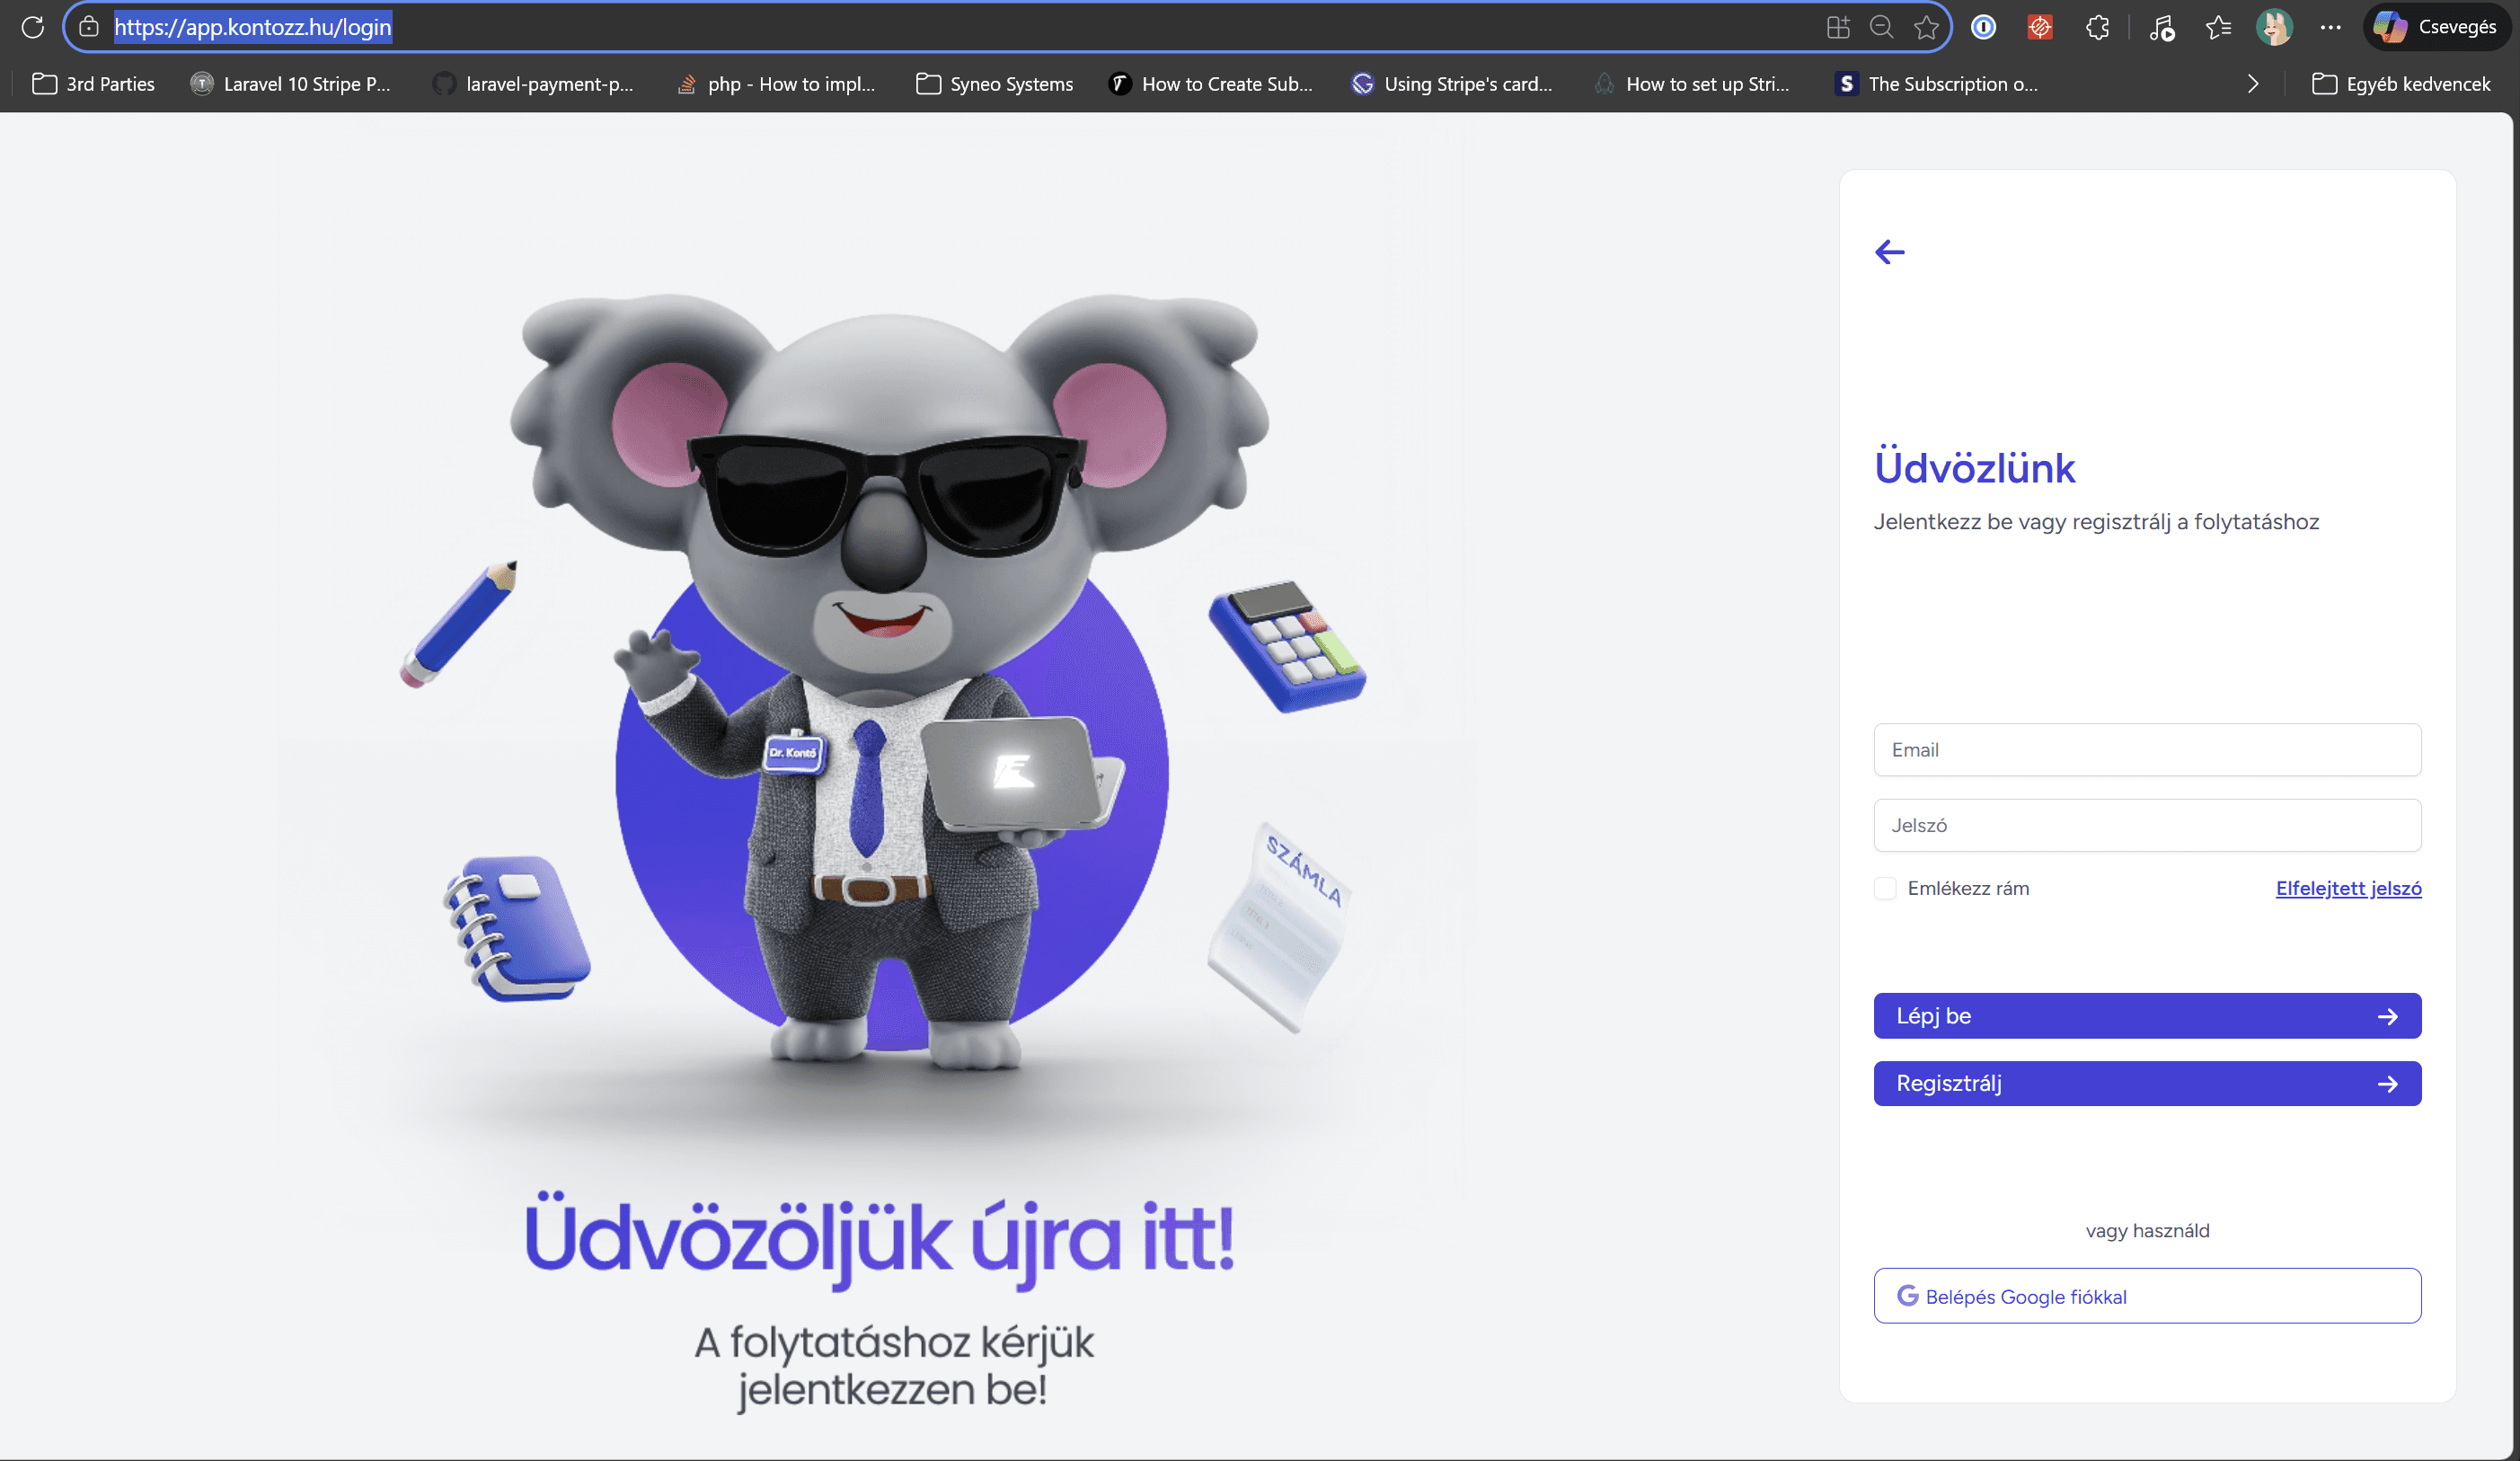Click the back arrow on login card
This screenshot has height=1461, width=2520.
tap(1889, 252)
